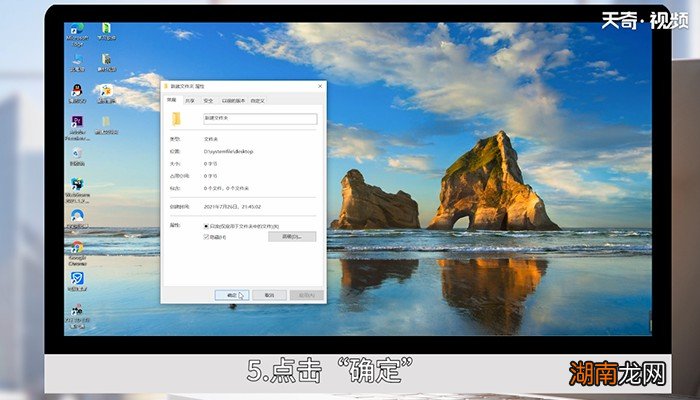Open the Google Chrome desktop shortcut
Screen dimensions: 700x400
click(x=77, y=247)
